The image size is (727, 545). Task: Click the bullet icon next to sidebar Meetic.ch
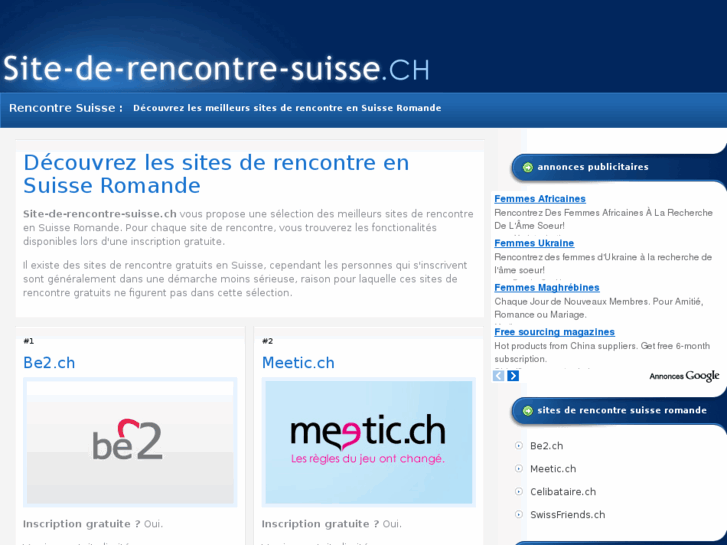[x=519, y=468]
